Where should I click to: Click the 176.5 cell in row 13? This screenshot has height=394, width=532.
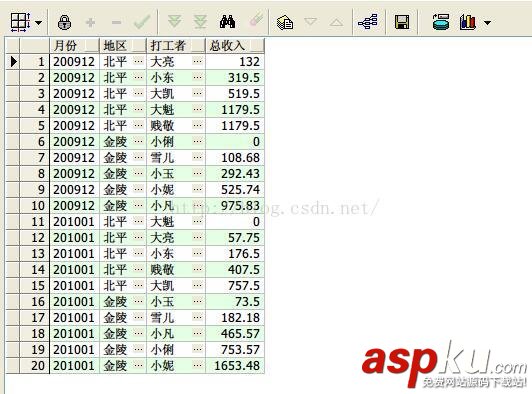235,253
